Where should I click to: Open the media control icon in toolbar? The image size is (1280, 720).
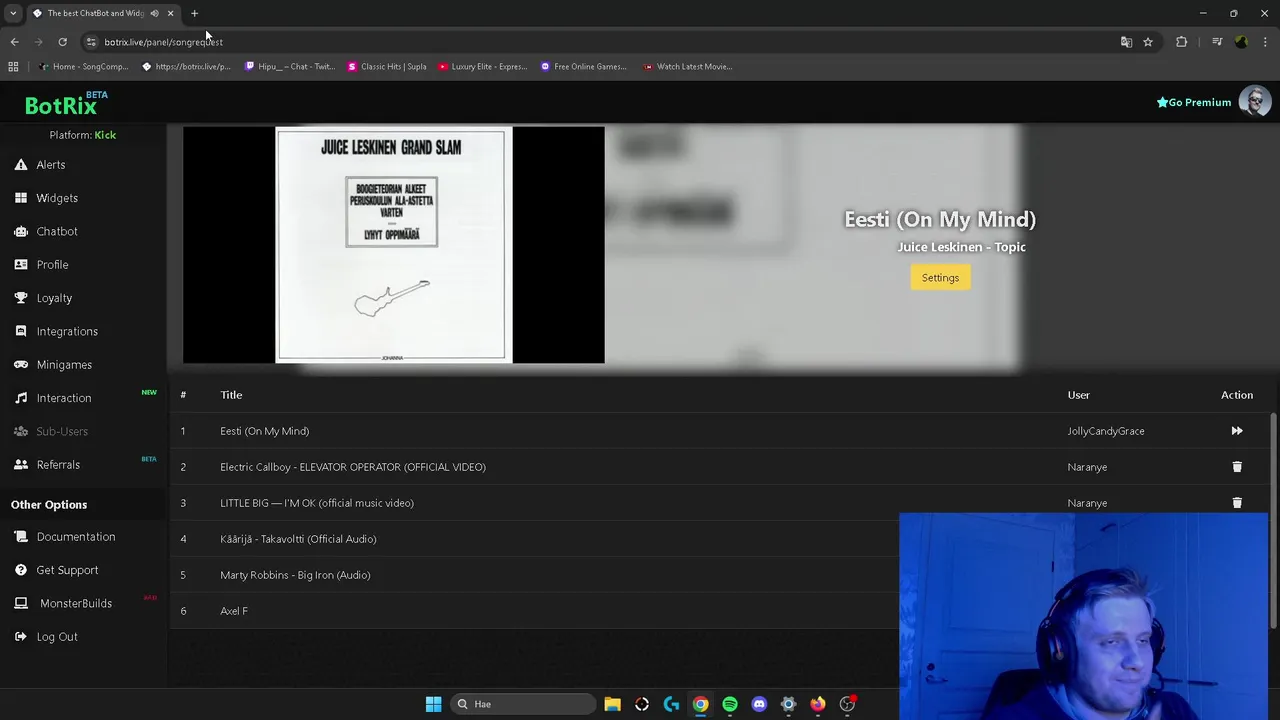point(1217,42)
